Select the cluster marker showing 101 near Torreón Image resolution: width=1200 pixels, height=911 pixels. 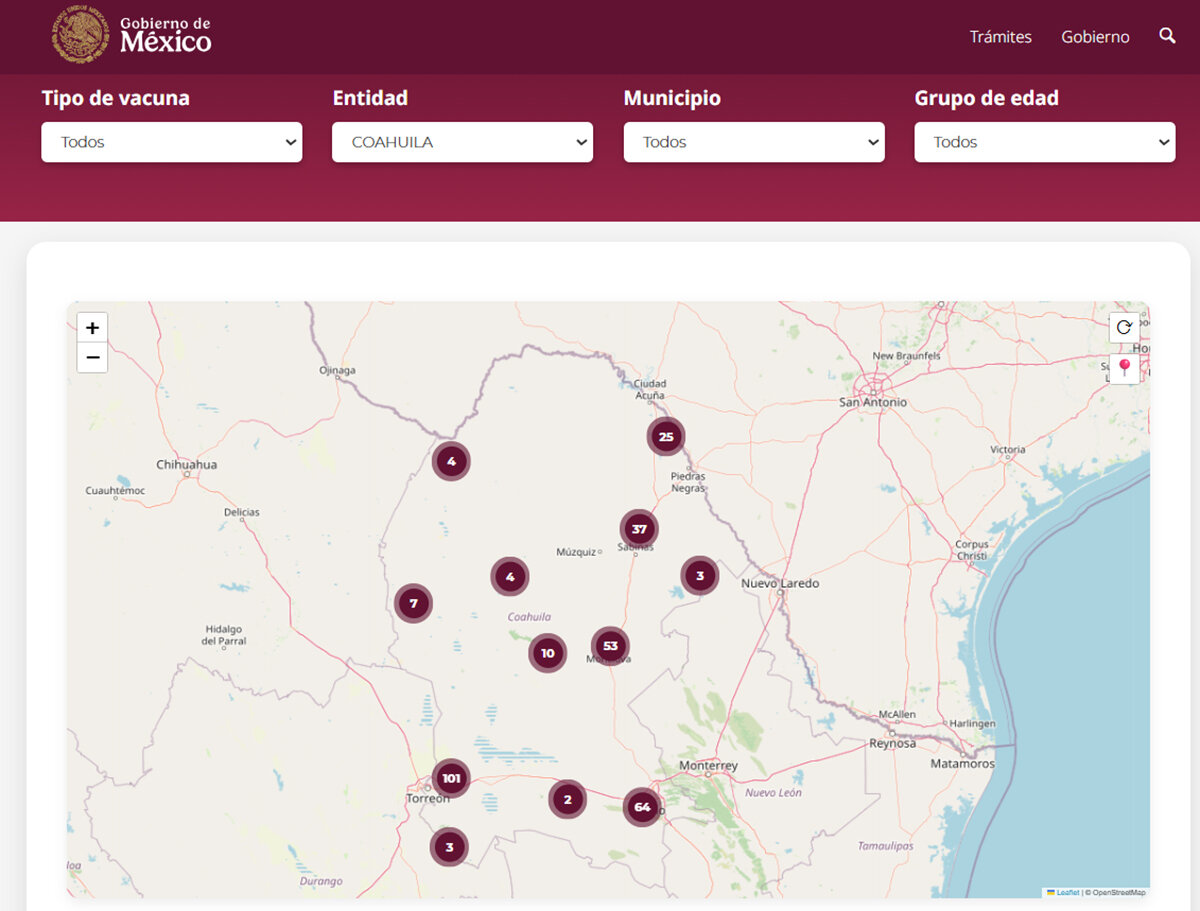[x=451, y=778]
